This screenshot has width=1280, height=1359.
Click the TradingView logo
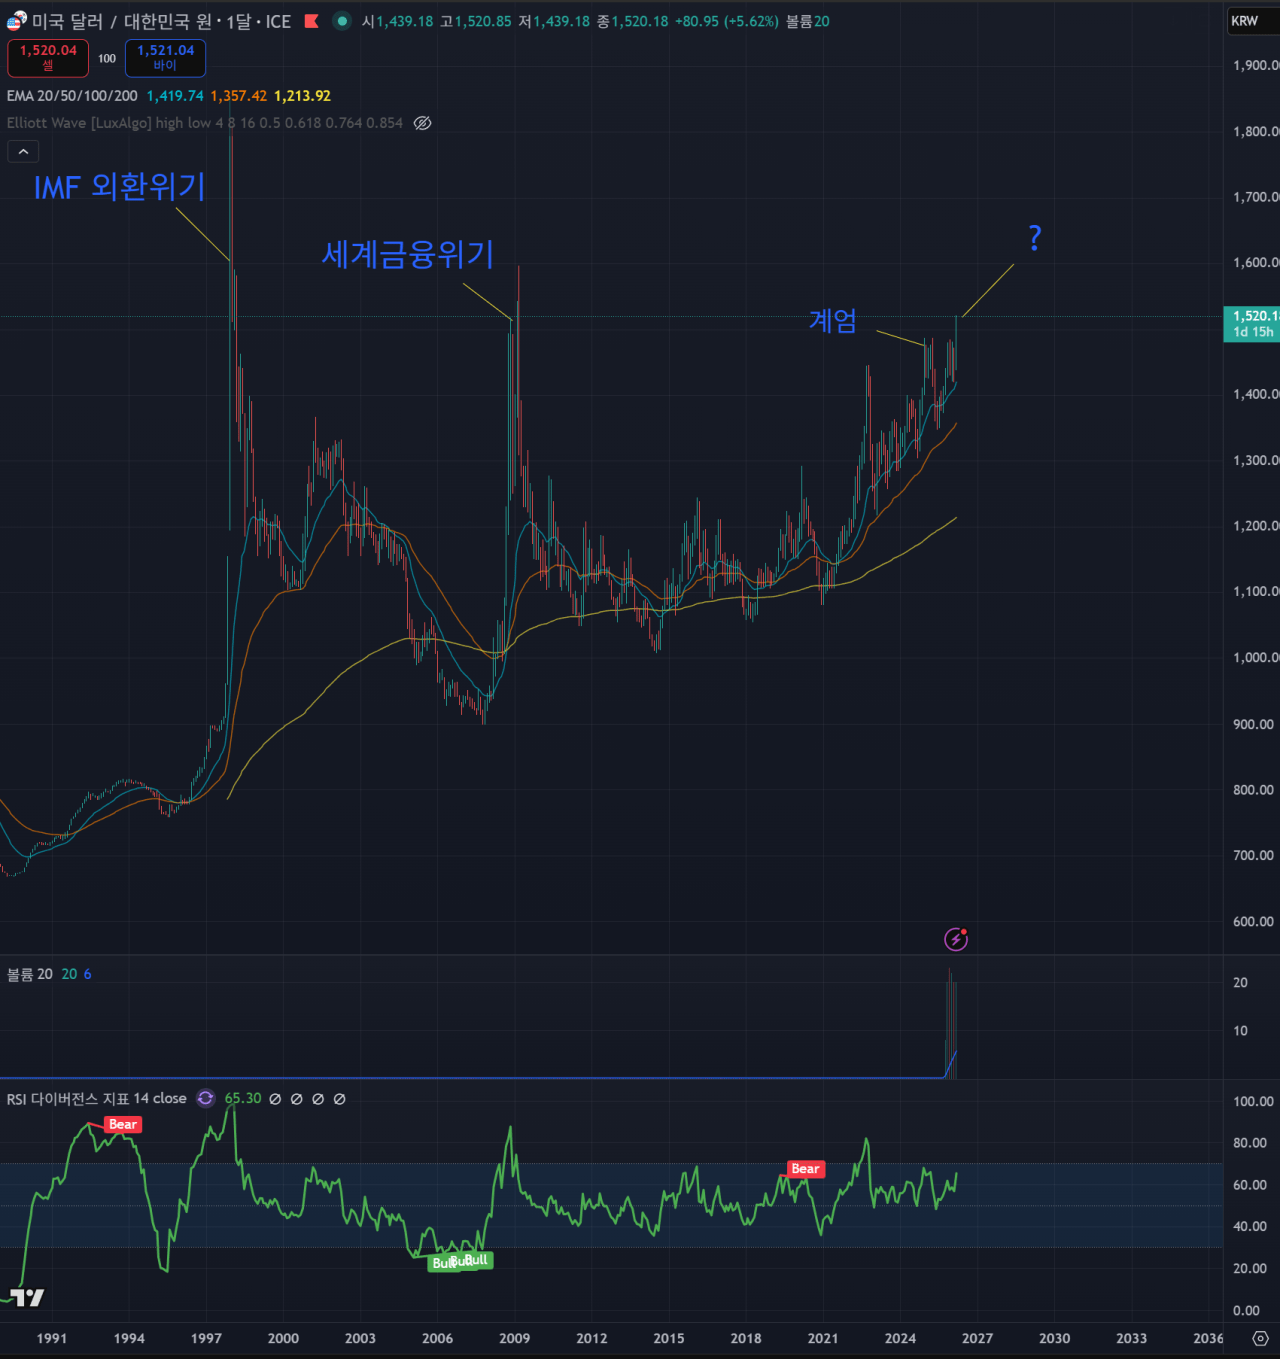pyautogui.click(x=27, y=1297)
